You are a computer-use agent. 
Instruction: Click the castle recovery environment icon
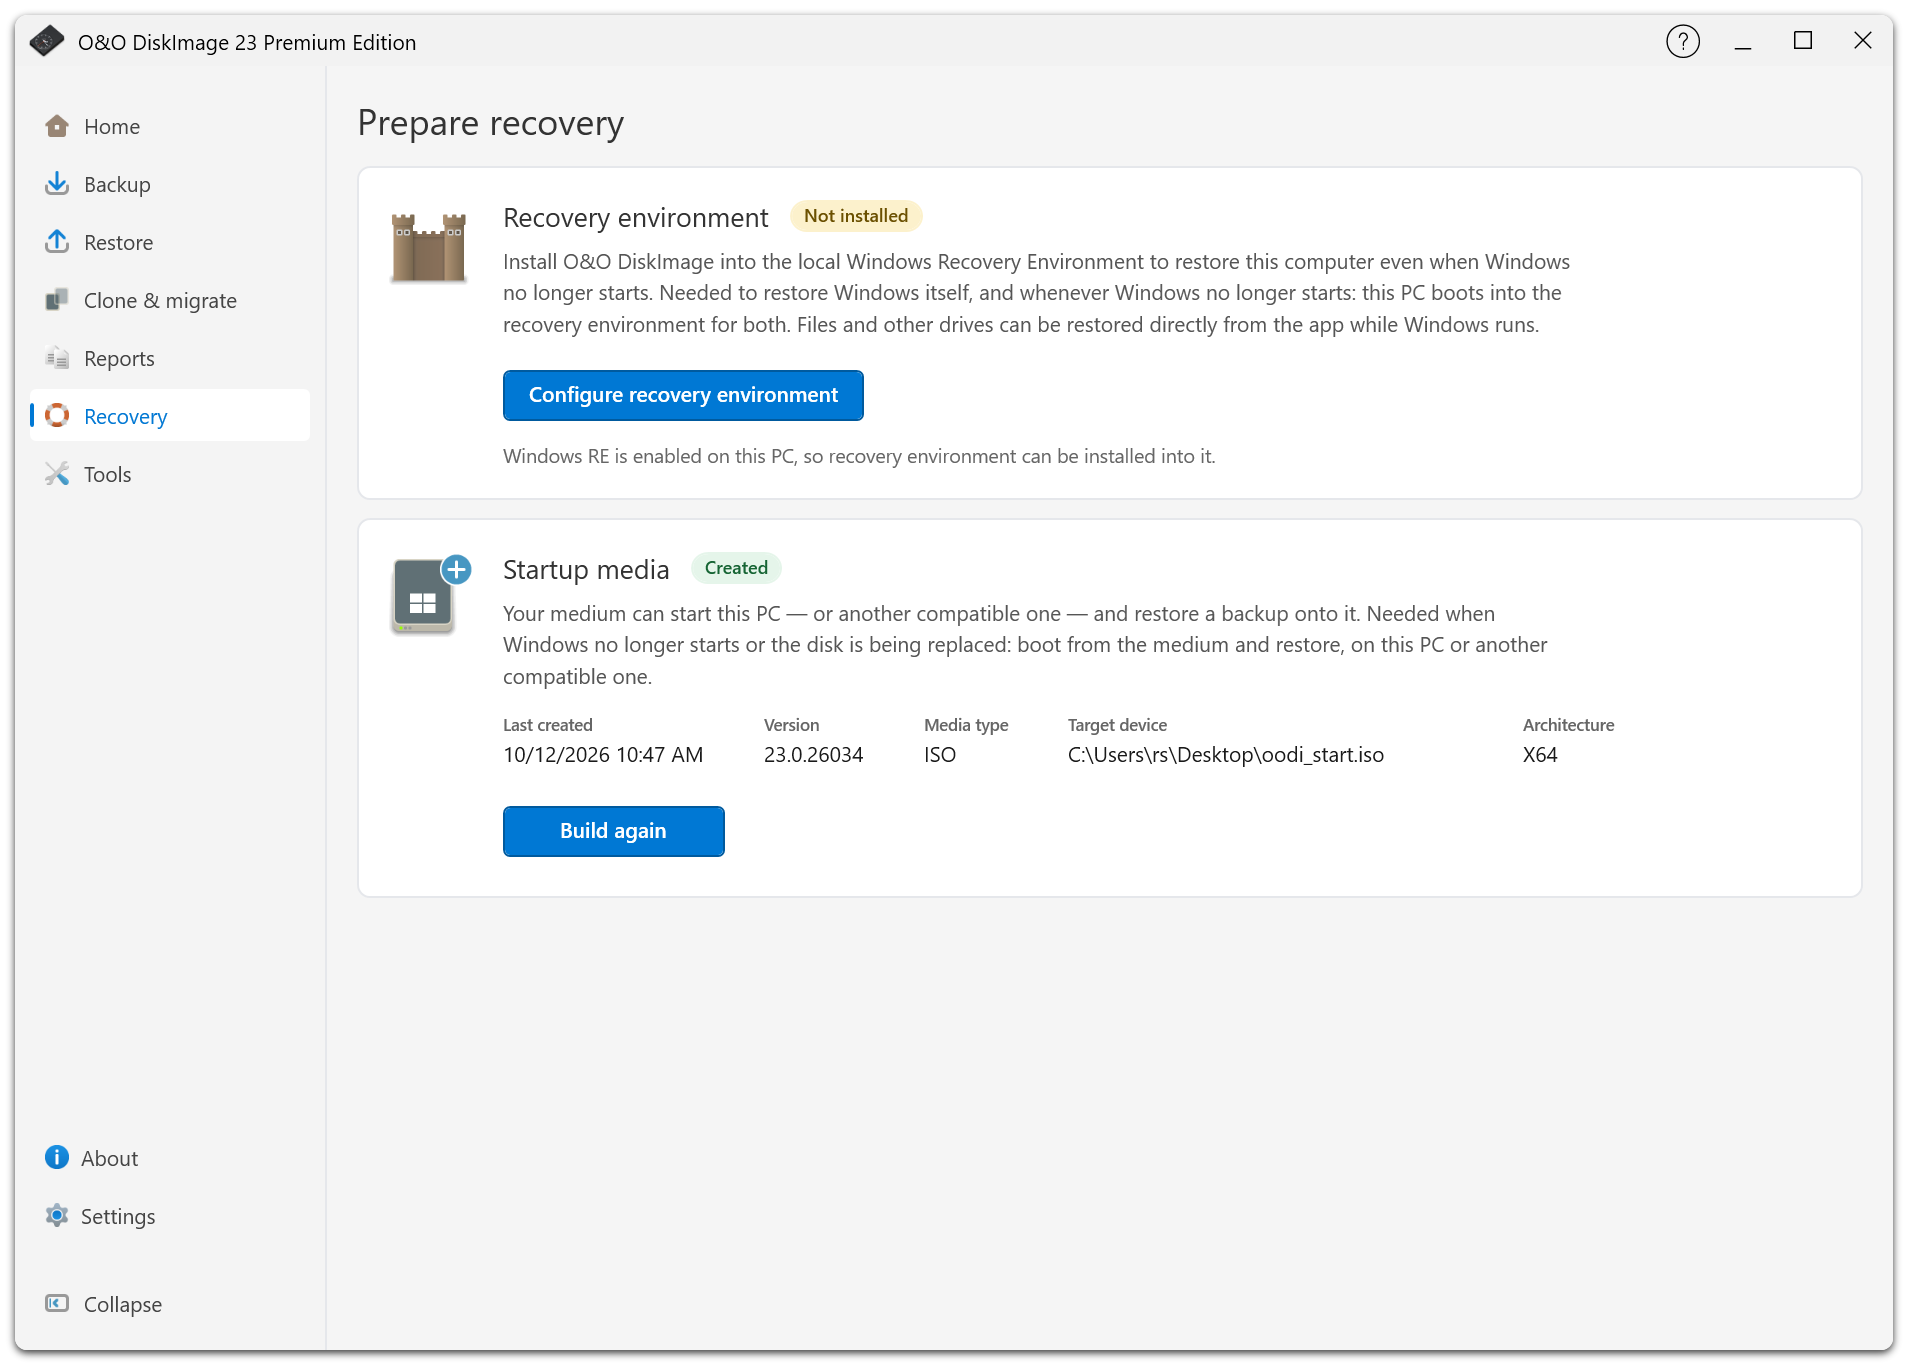pyautogui.click(x=428, y=247)
